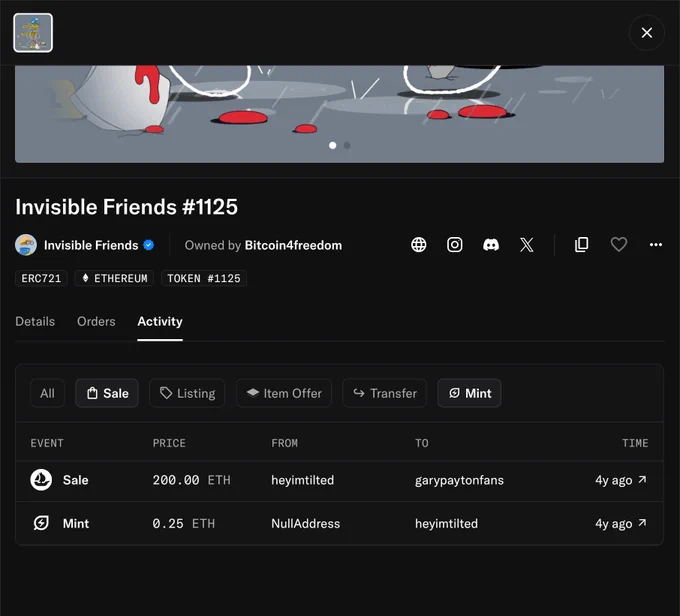Click the Mint event label in table
This screenshot has height=616, width=680.
coord(76,524)
